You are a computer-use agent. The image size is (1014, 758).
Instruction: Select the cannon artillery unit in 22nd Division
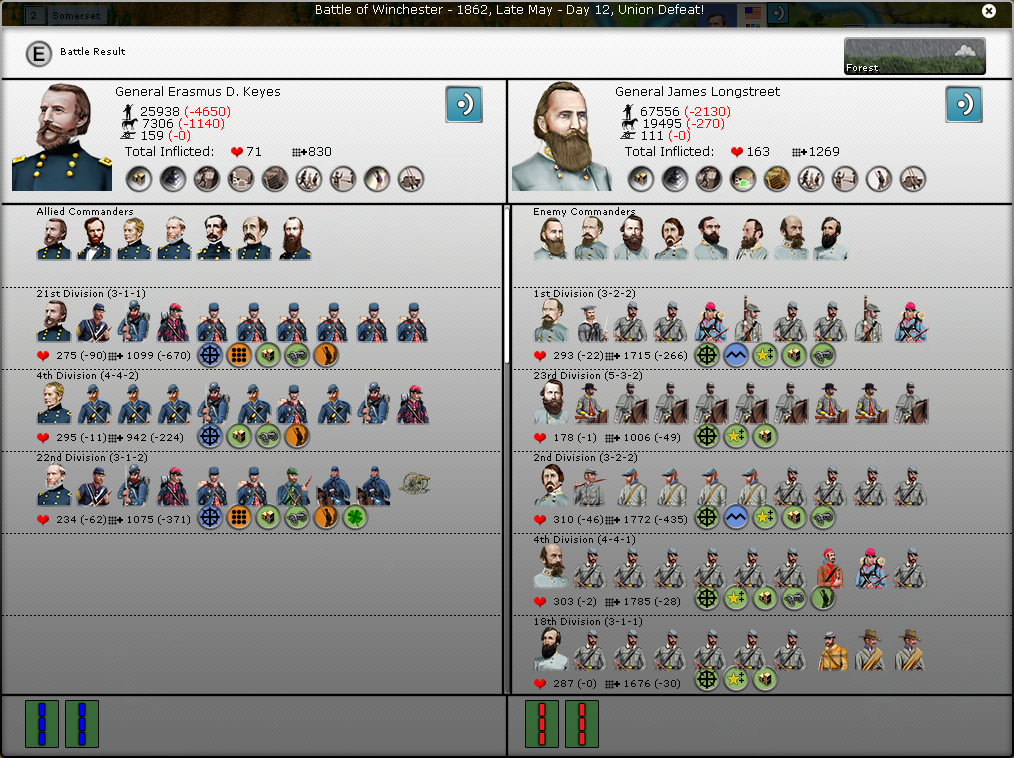tap(415, 484)
